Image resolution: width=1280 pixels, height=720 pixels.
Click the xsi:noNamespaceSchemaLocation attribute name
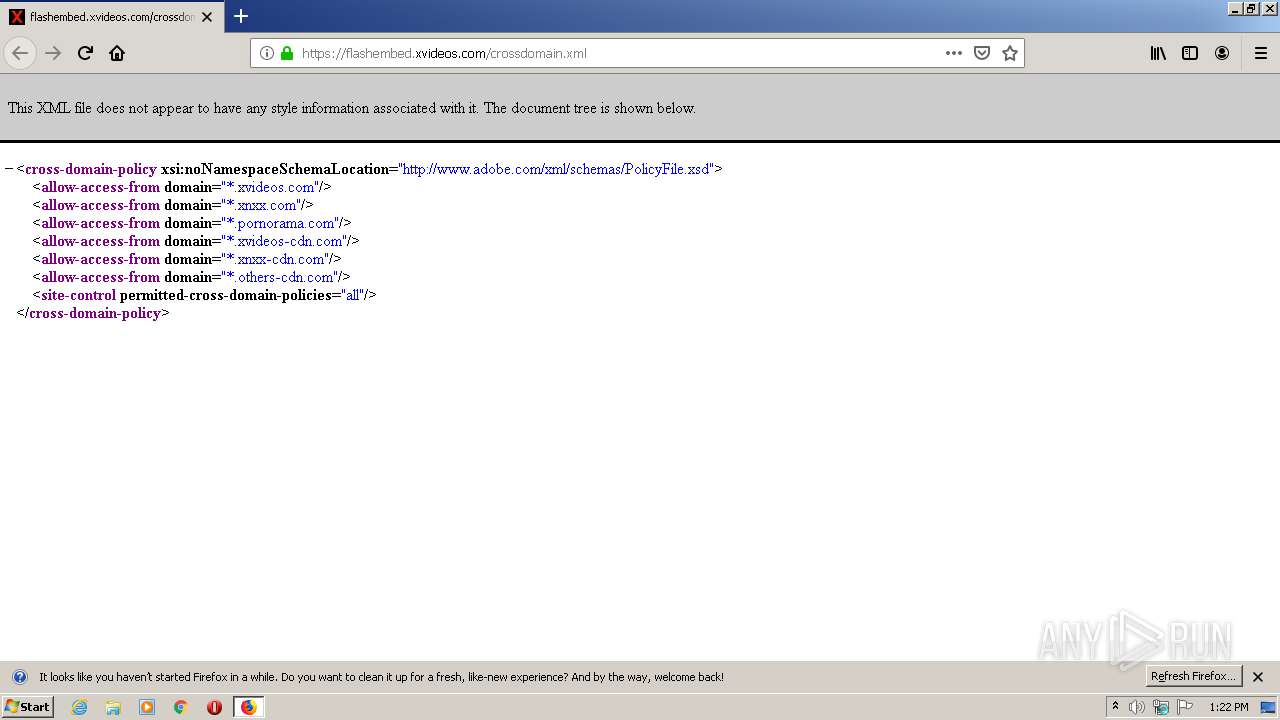(x=274, y=169)
